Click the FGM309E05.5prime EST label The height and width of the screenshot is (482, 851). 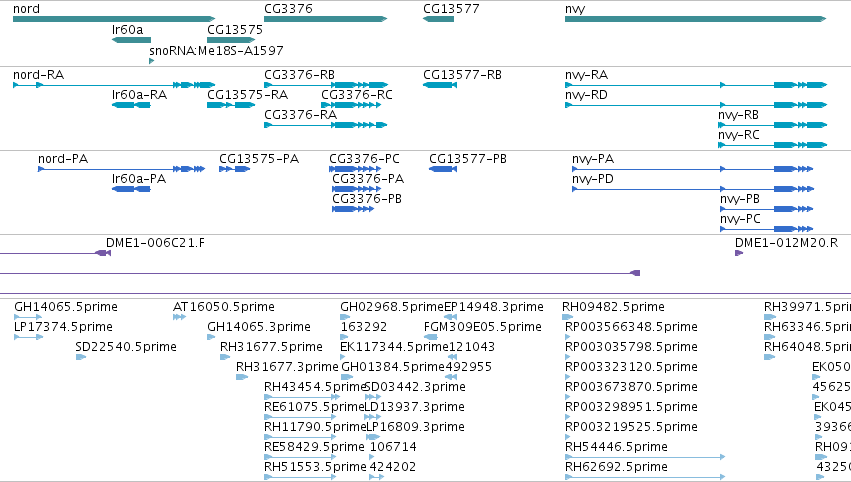483,327
